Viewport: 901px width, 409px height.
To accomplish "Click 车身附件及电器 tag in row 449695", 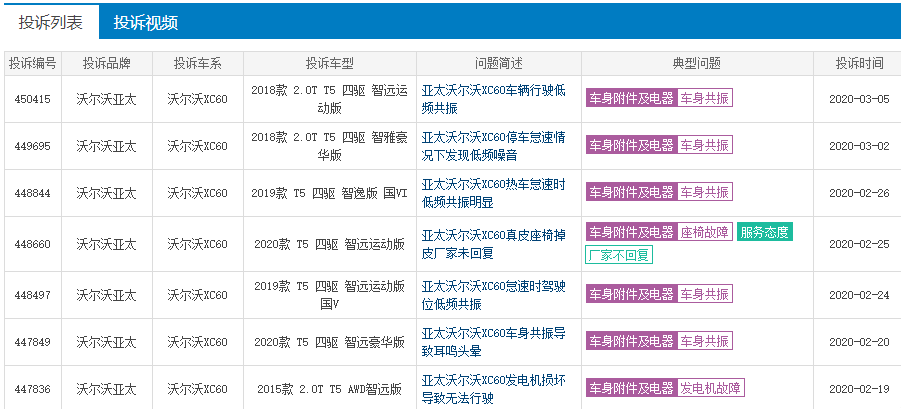I will point(632,144).
